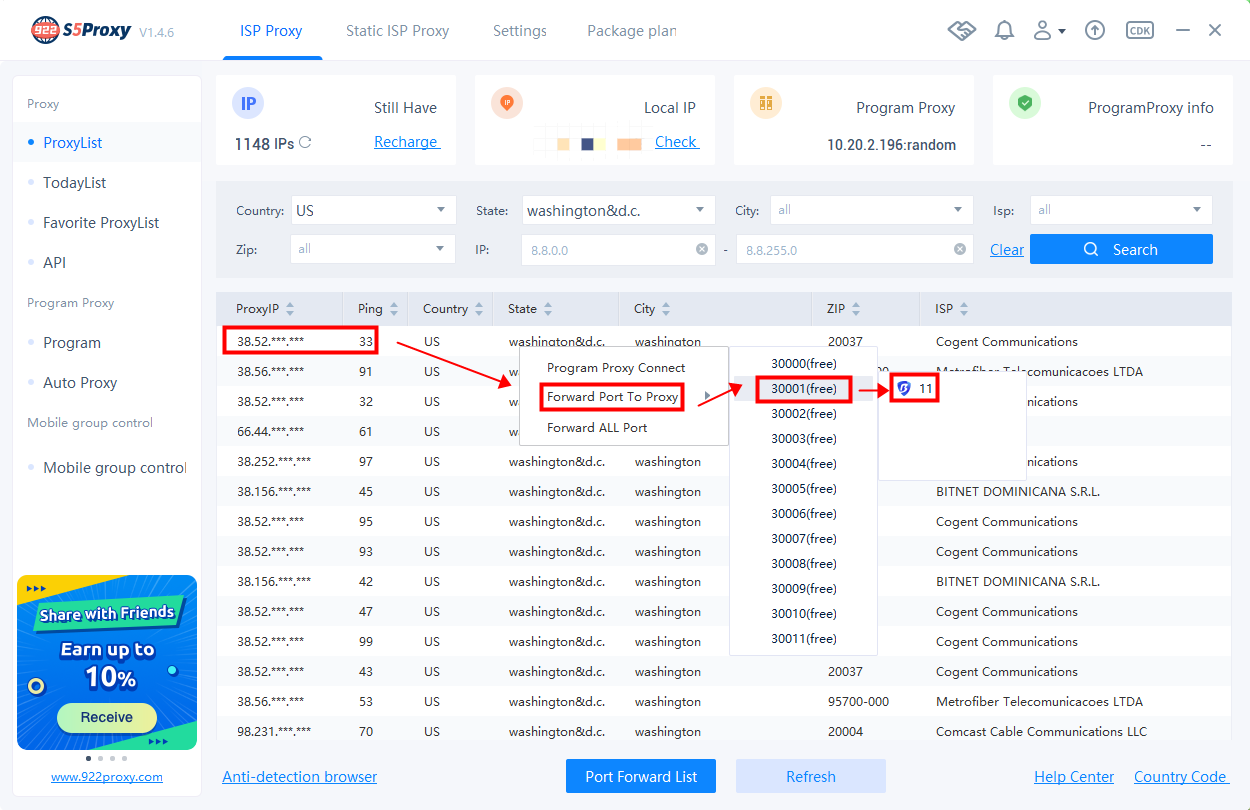
Task: Sort the table by State column arrows
Action: click(548, 309)
